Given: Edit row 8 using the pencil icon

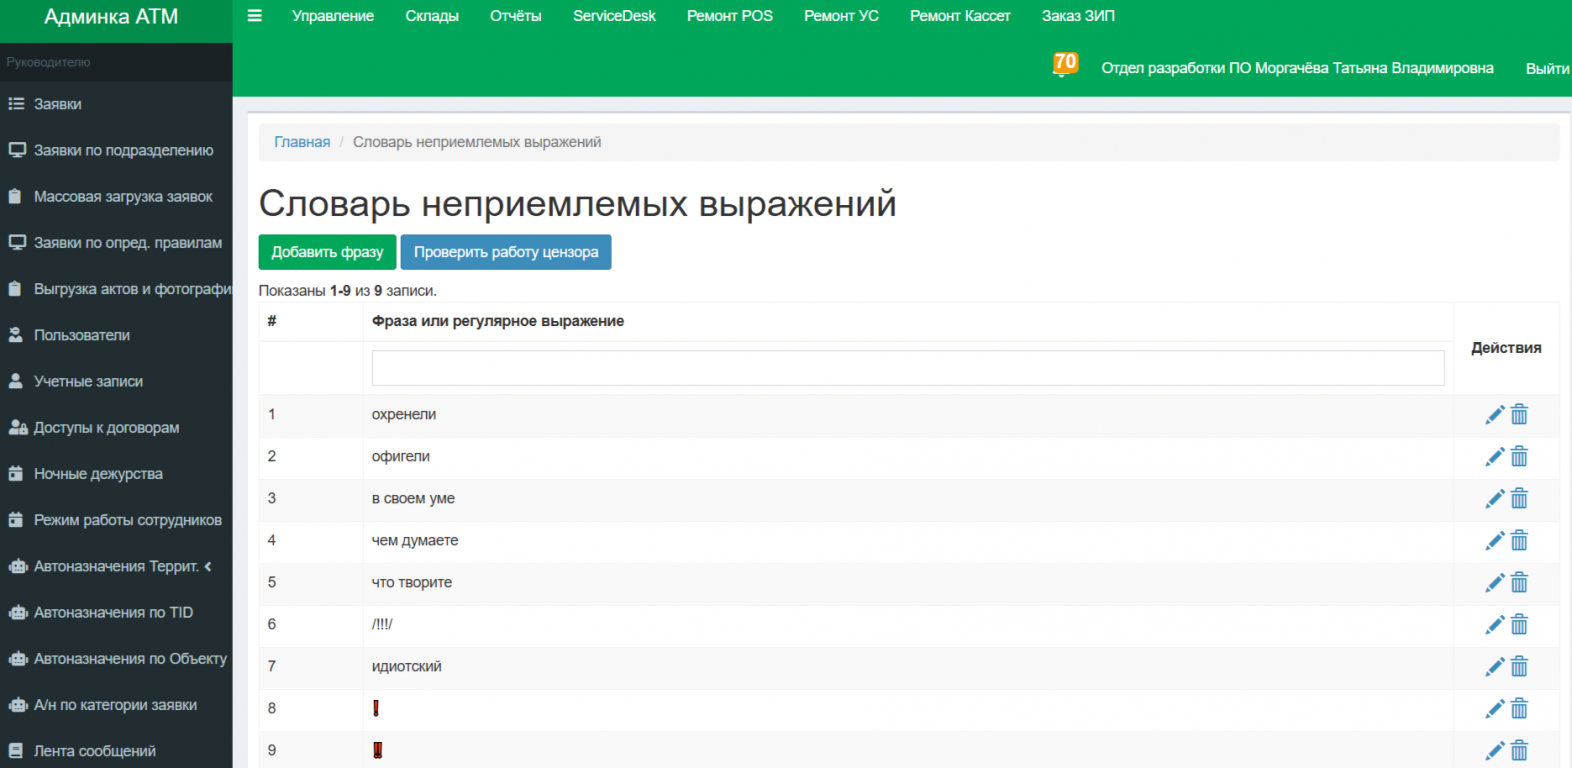Looking at the screenshot, I should coord(1494,709).
